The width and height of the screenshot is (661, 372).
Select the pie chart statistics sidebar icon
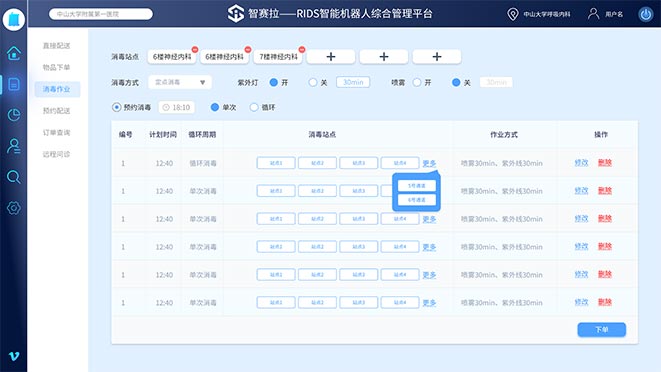tap(13, 115)
